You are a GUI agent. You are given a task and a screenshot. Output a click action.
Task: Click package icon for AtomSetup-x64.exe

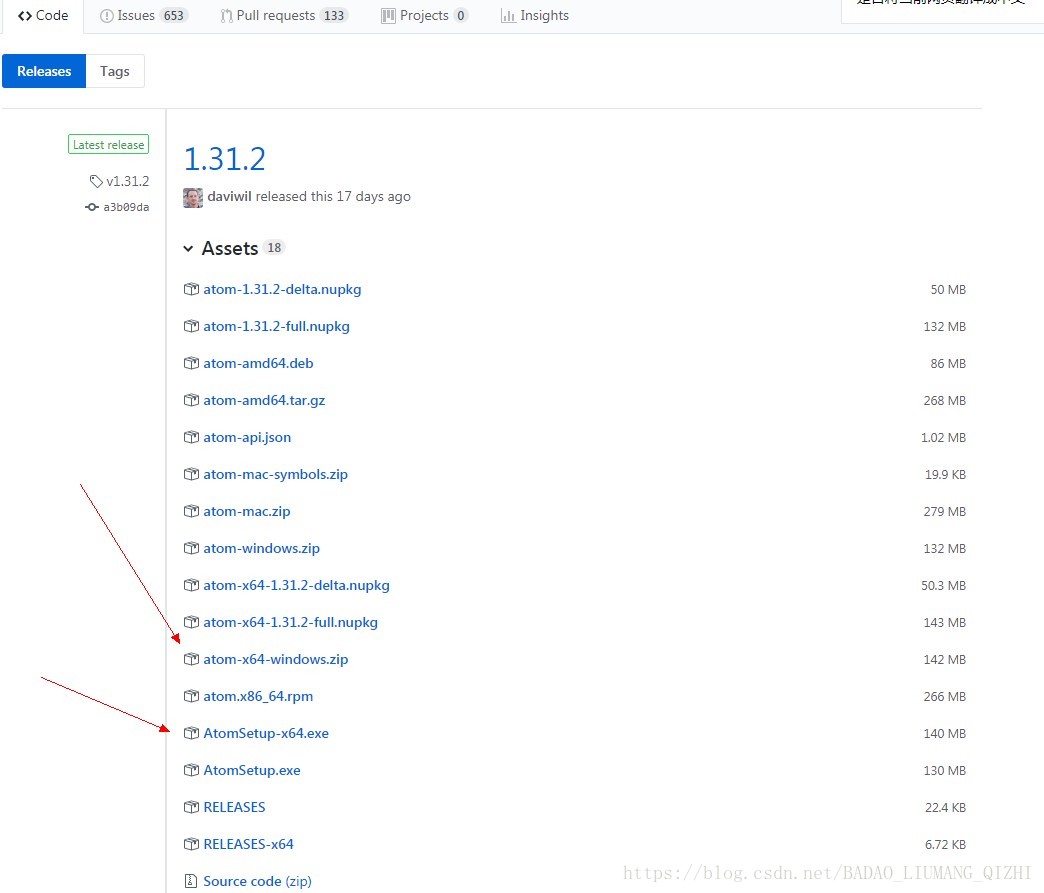pyautogui.click(x=191, y=733)
